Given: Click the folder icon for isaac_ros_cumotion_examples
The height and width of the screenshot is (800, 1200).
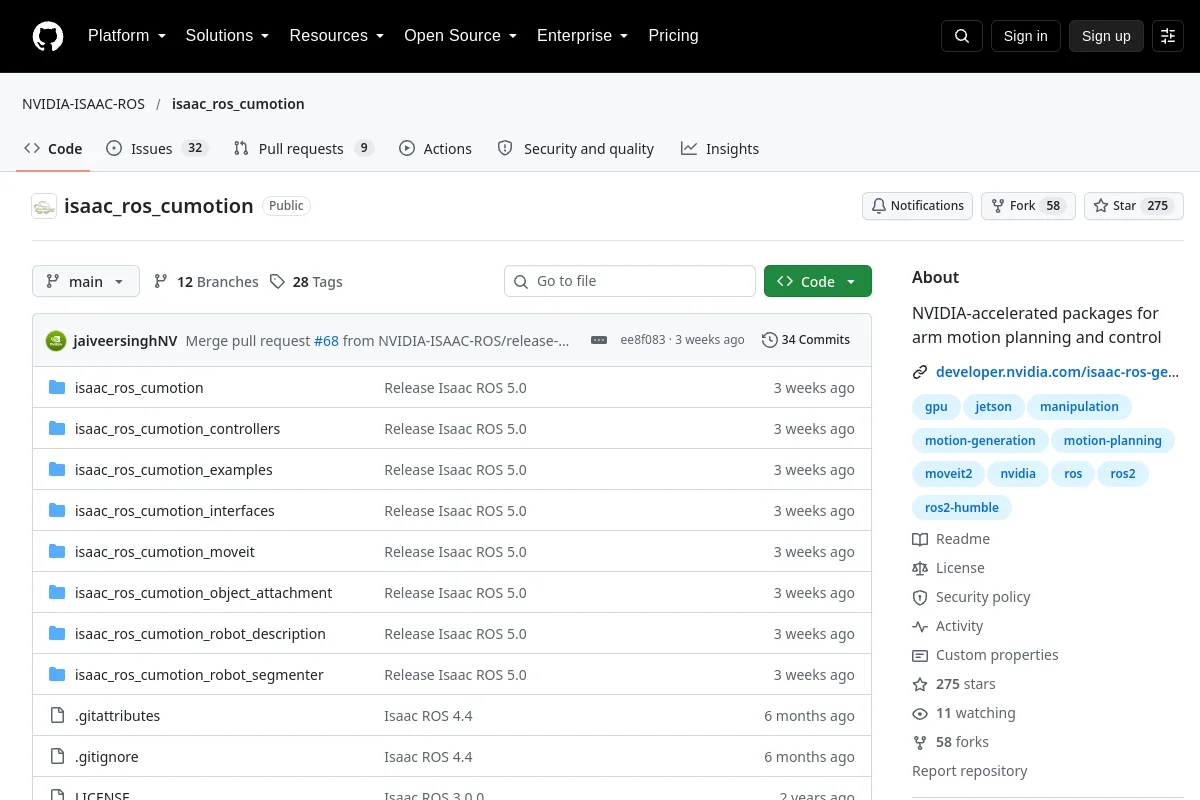Looking at the screenshot, I should pyautogui.click(x=57, y=470).
